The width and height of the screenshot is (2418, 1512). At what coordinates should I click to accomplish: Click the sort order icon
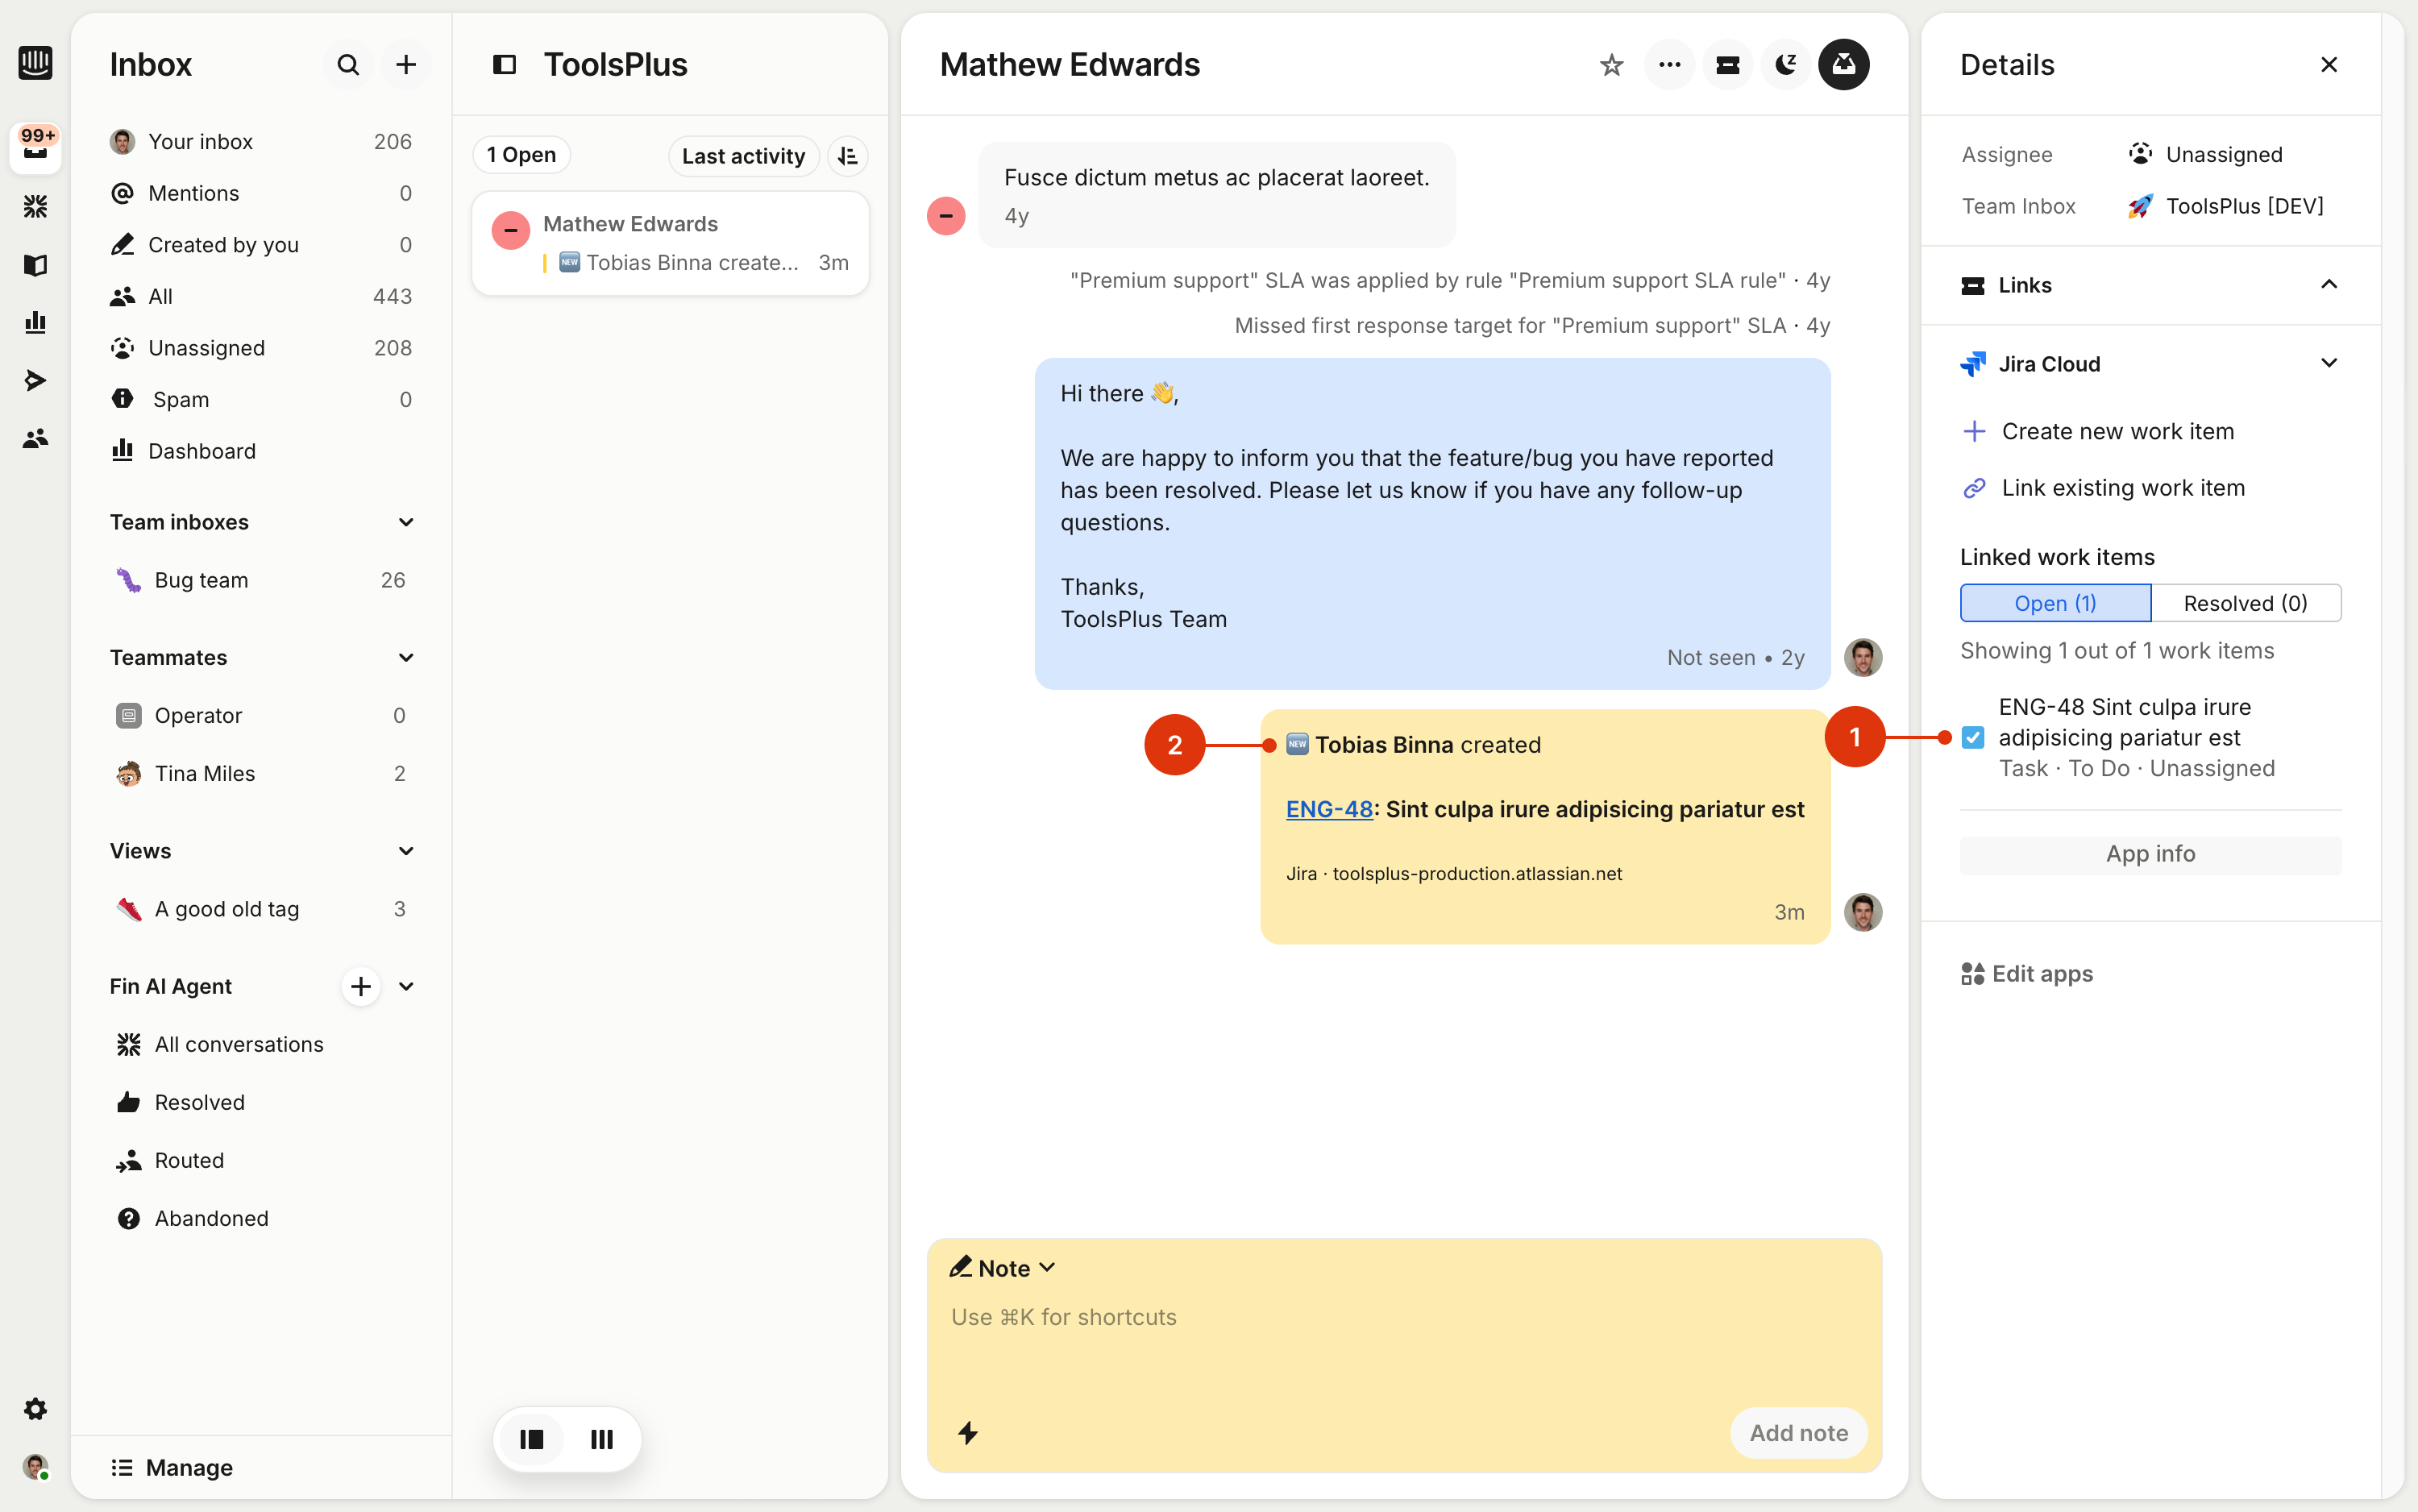click(848, 156)
